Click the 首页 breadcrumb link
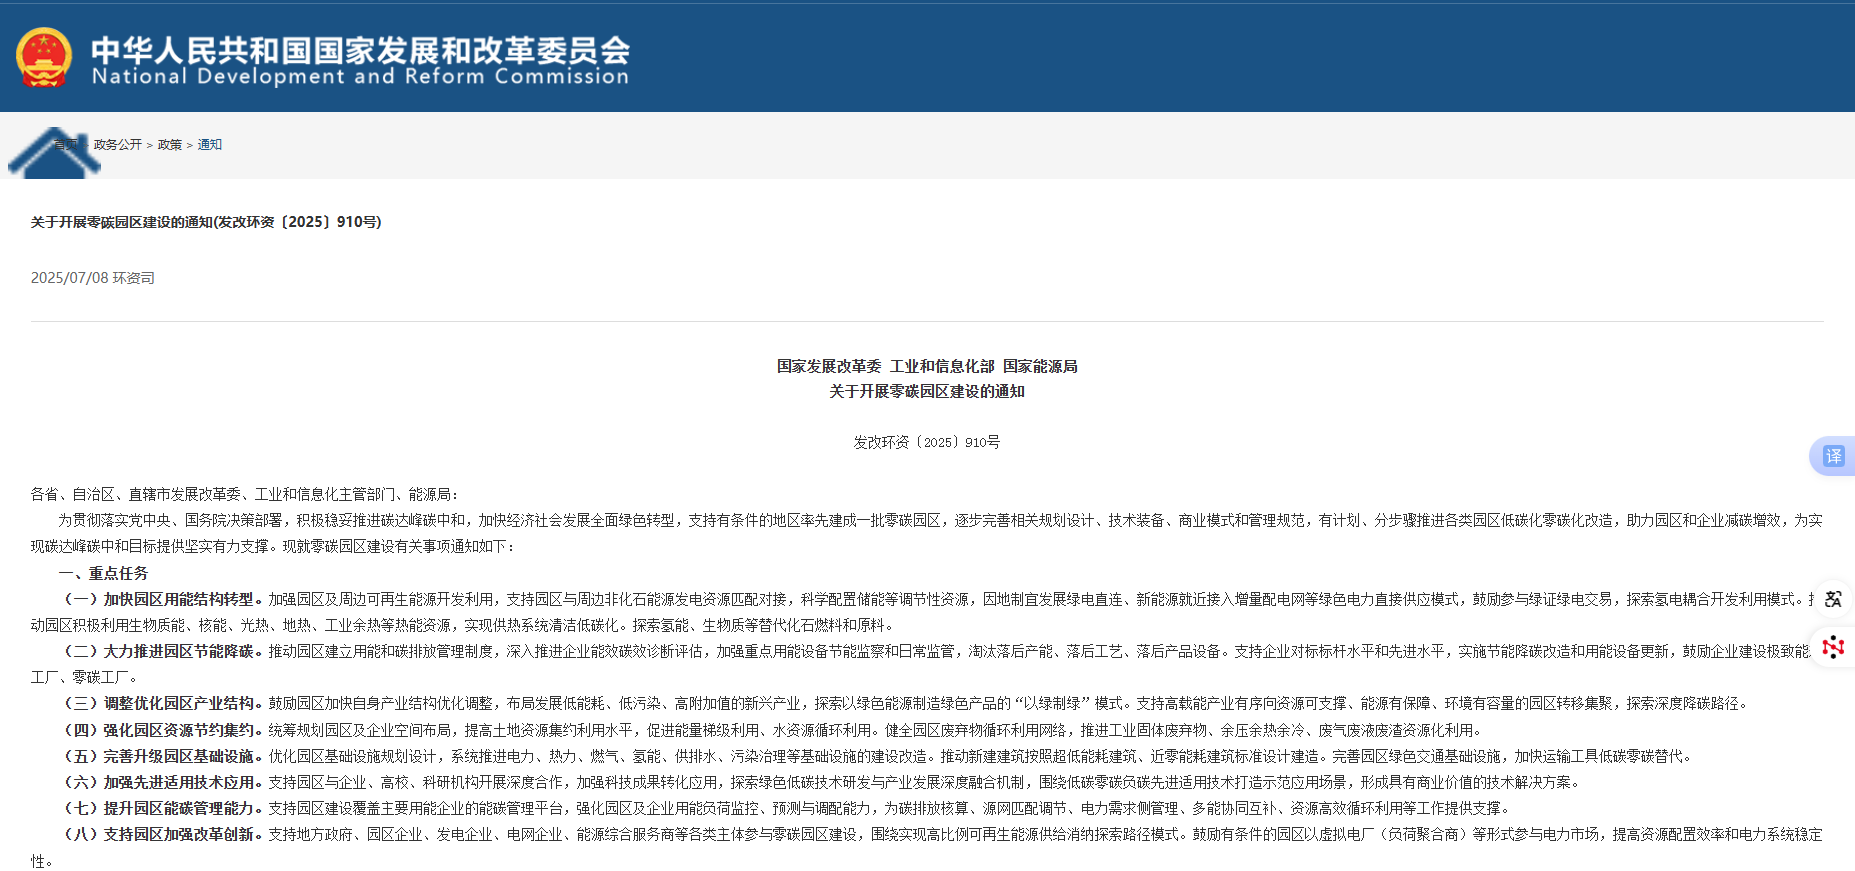1855x871 pixels. [66, 145]
